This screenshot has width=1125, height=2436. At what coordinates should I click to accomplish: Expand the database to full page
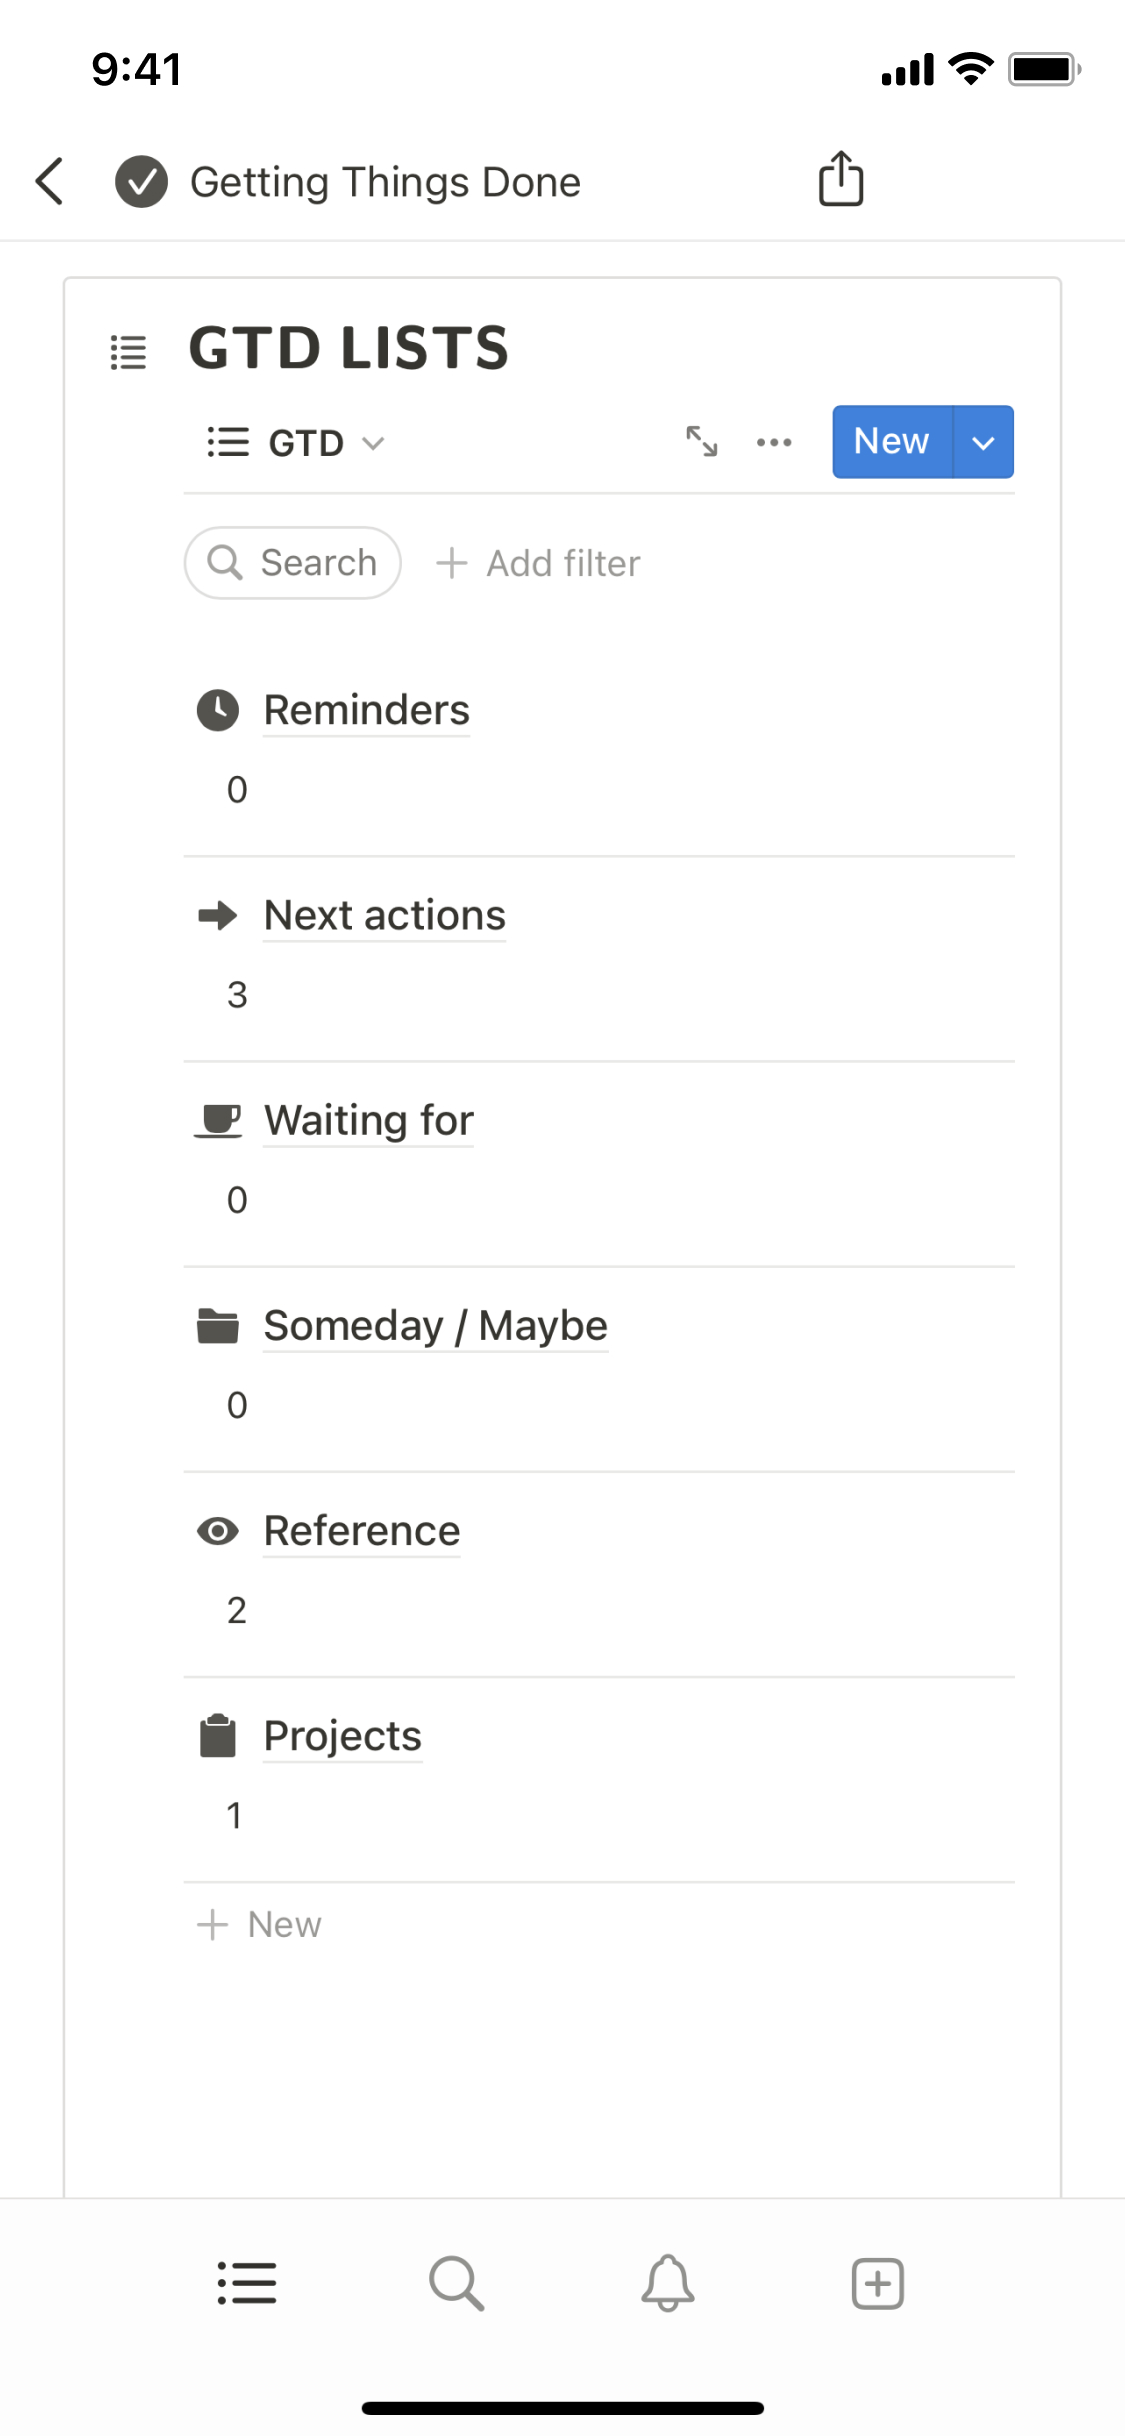click(701, 441)
